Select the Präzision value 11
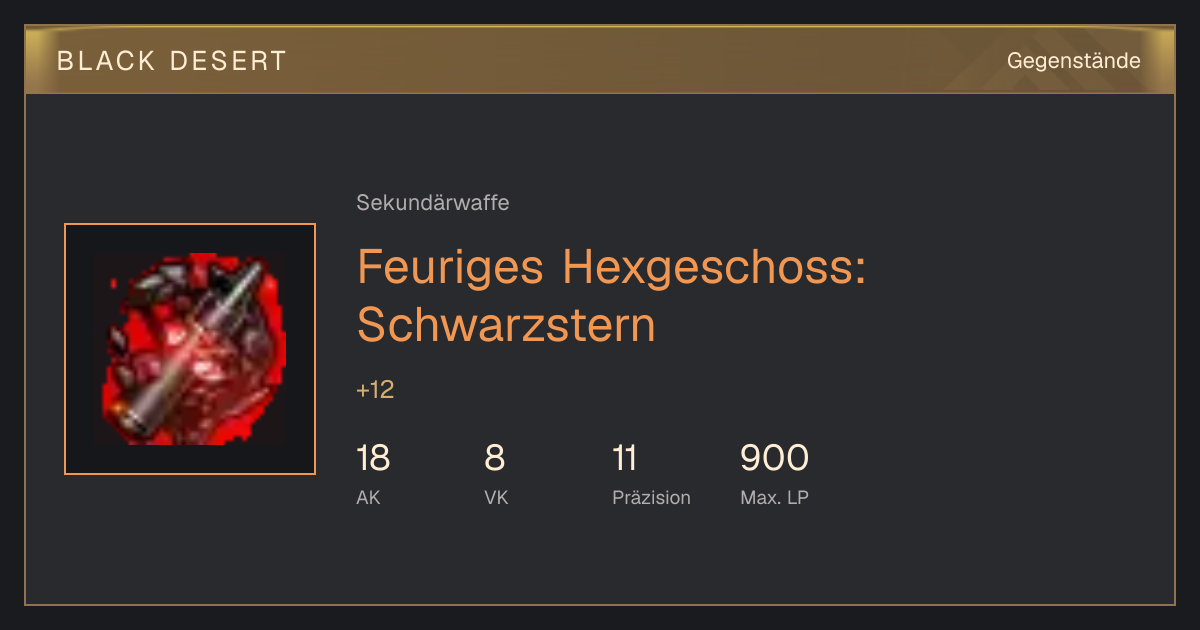Screen dimensions: 1200x630 click(x=624, y=459)
